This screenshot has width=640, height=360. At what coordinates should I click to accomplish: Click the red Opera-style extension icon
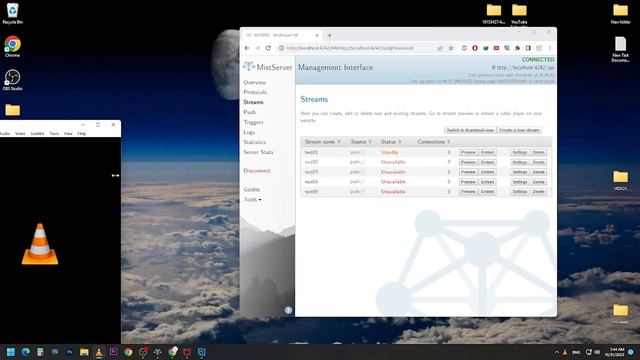pos(475,48)
